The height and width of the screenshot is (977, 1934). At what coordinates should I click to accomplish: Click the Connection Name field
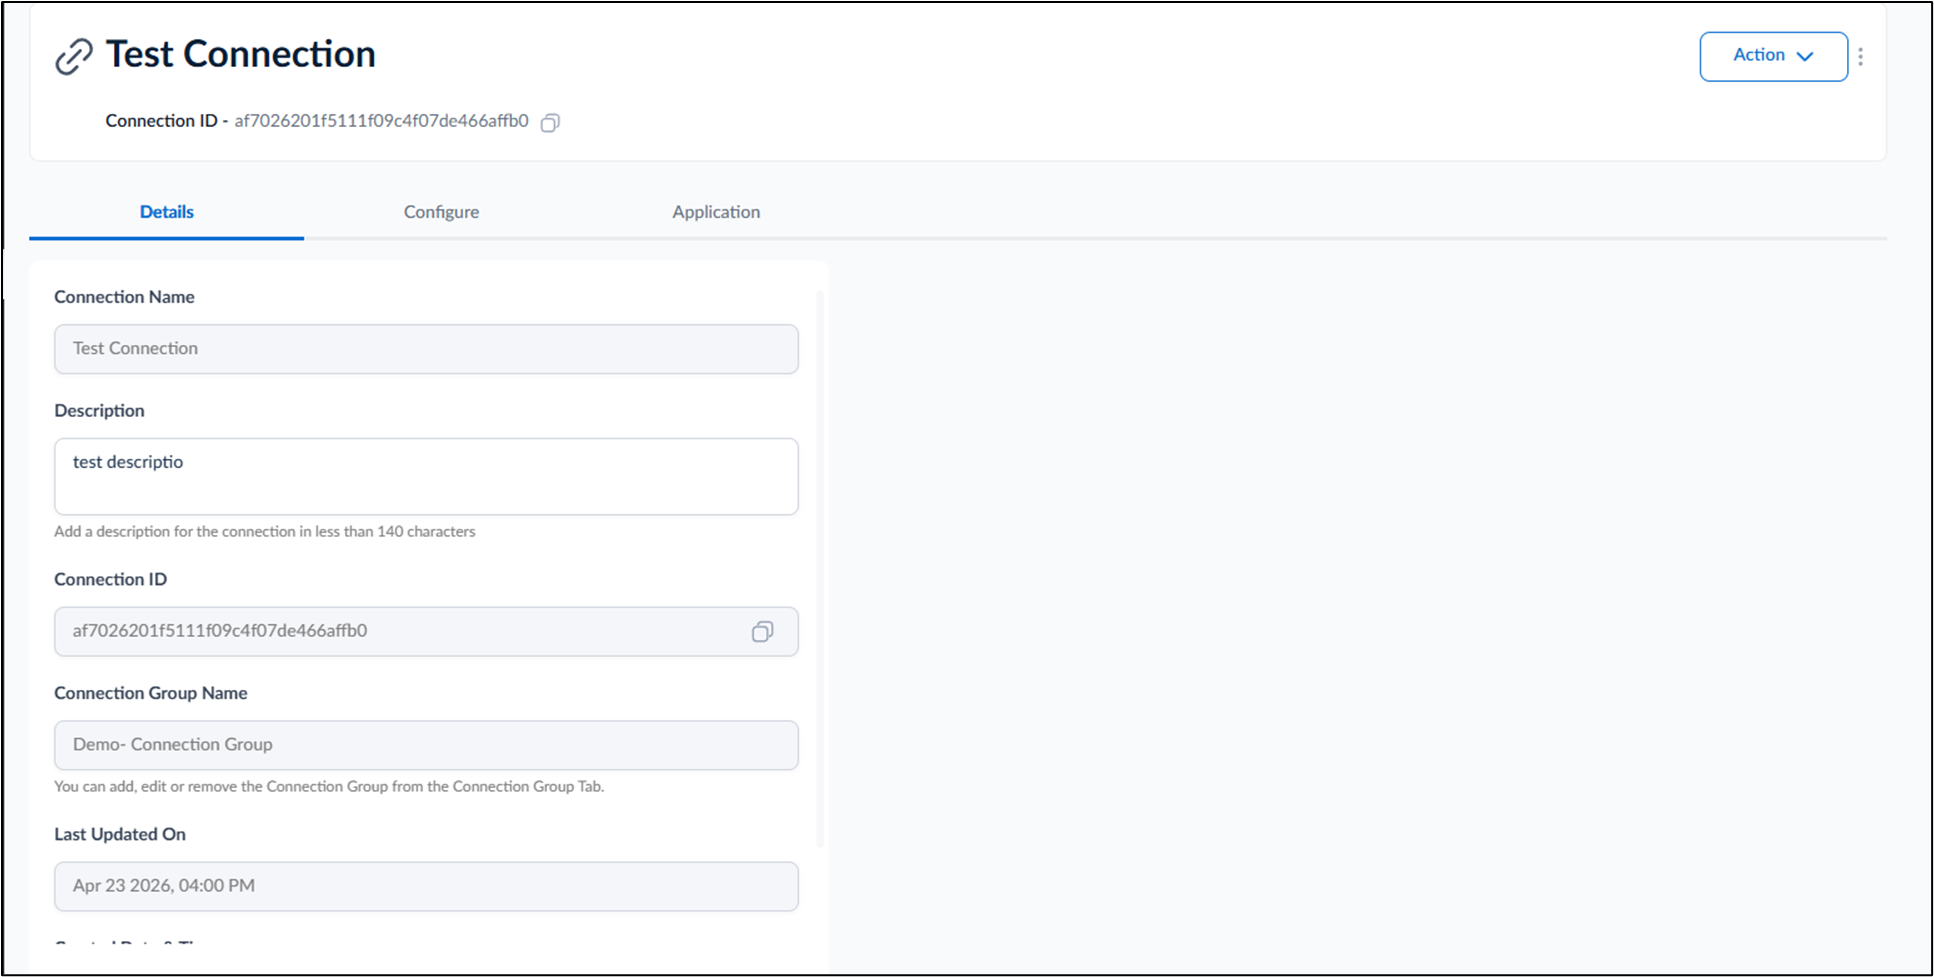click(426, 349)
